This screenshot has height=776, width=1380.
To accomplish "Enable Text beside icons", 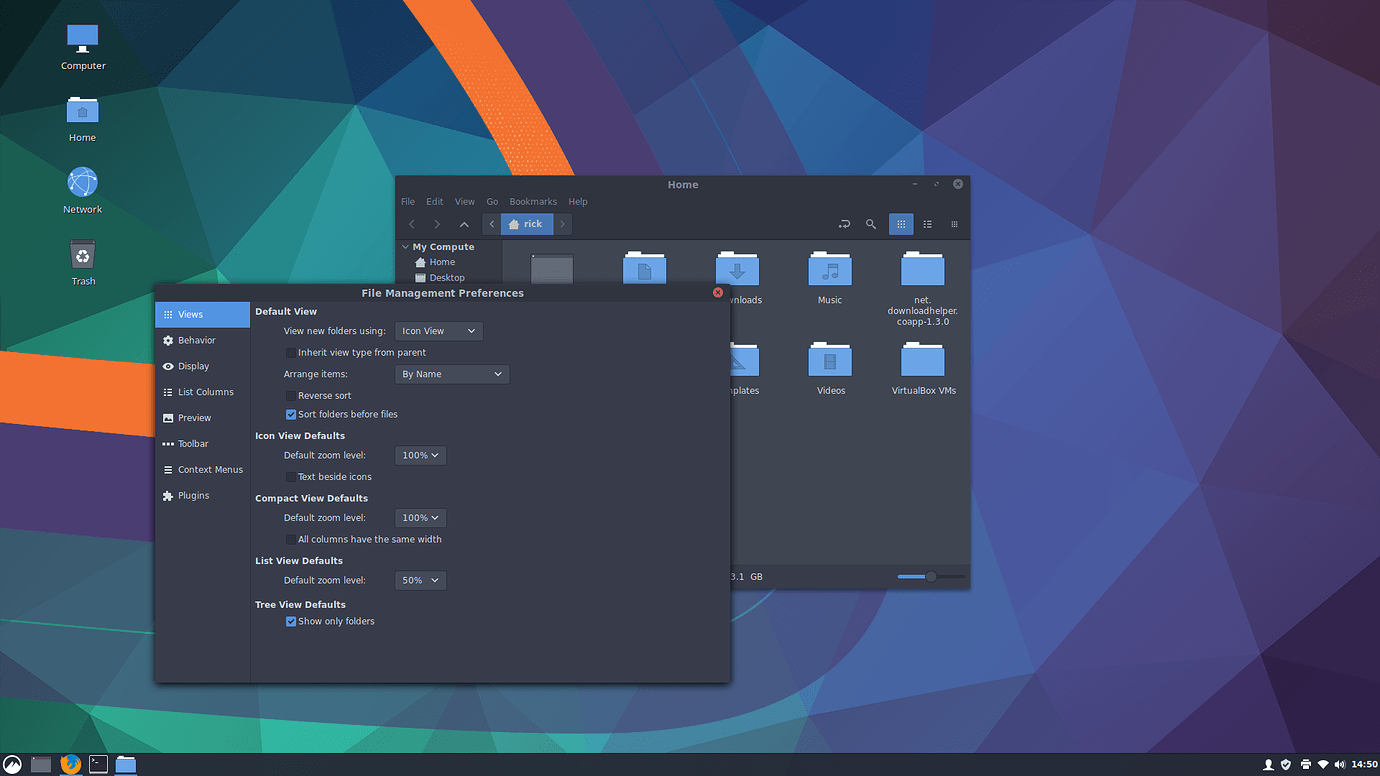I will tap(291, 477).
